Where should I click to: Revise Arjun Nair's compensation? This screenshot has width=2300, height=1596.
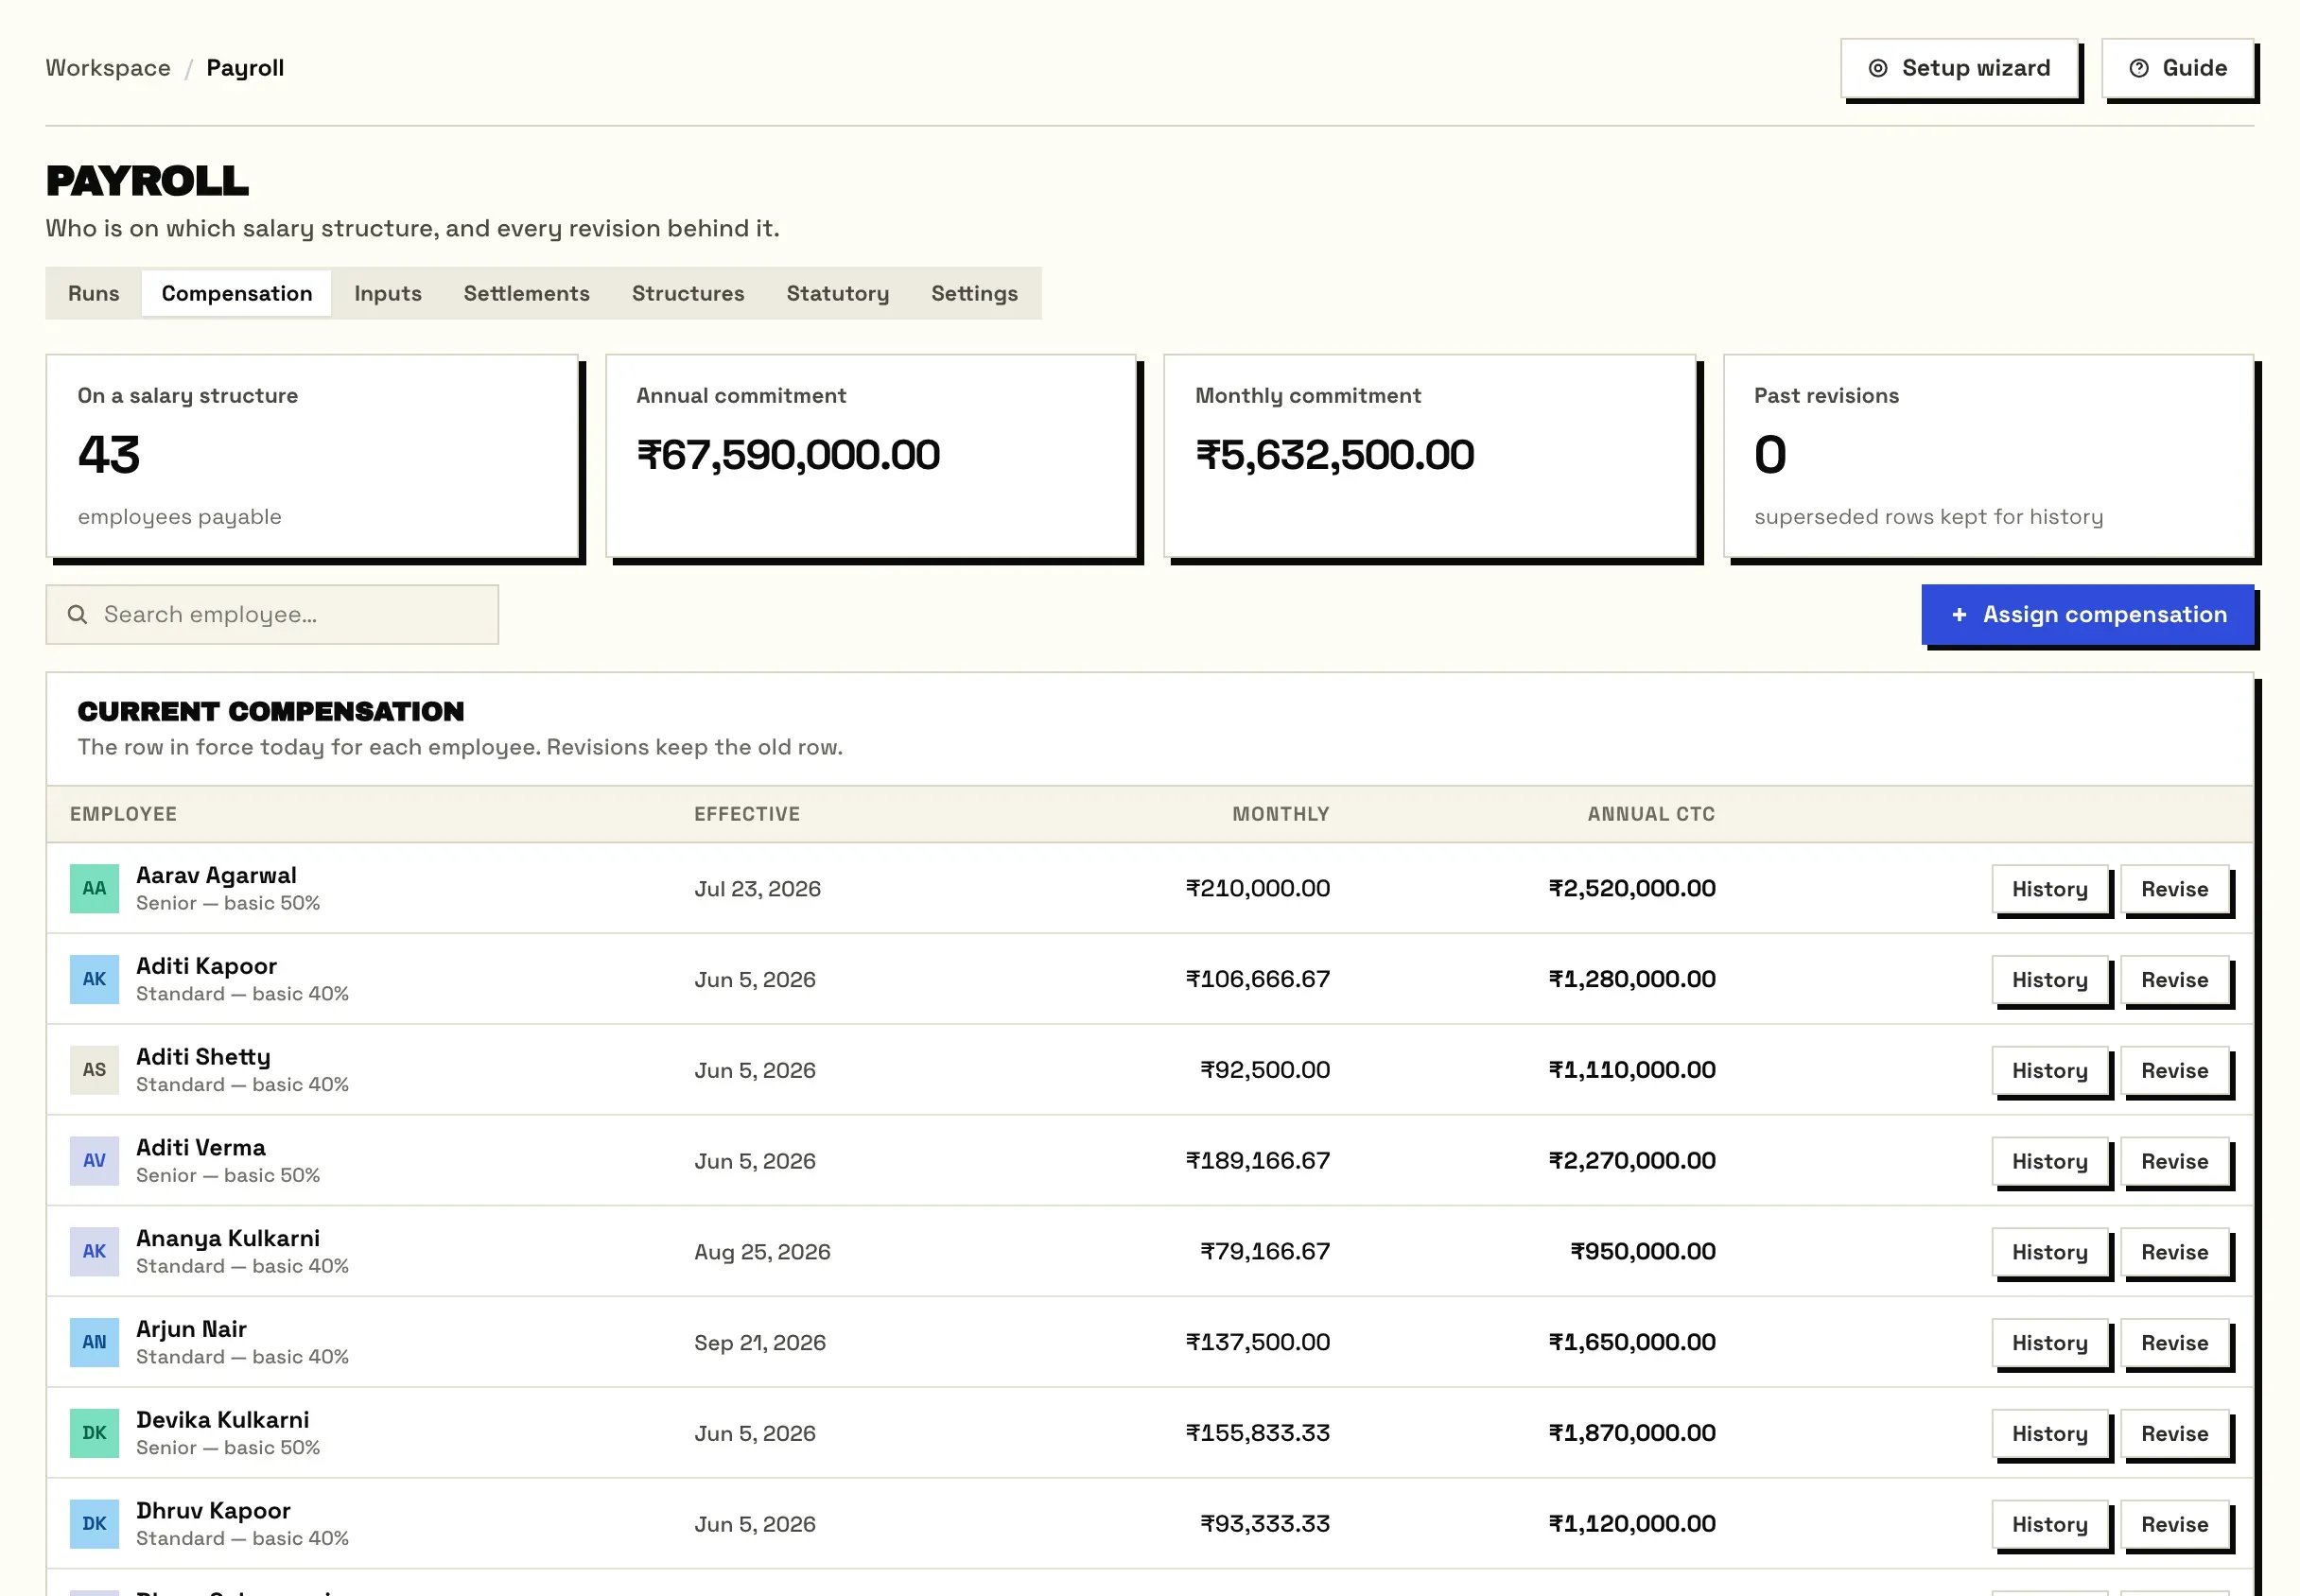[x=2175, y=1342]
